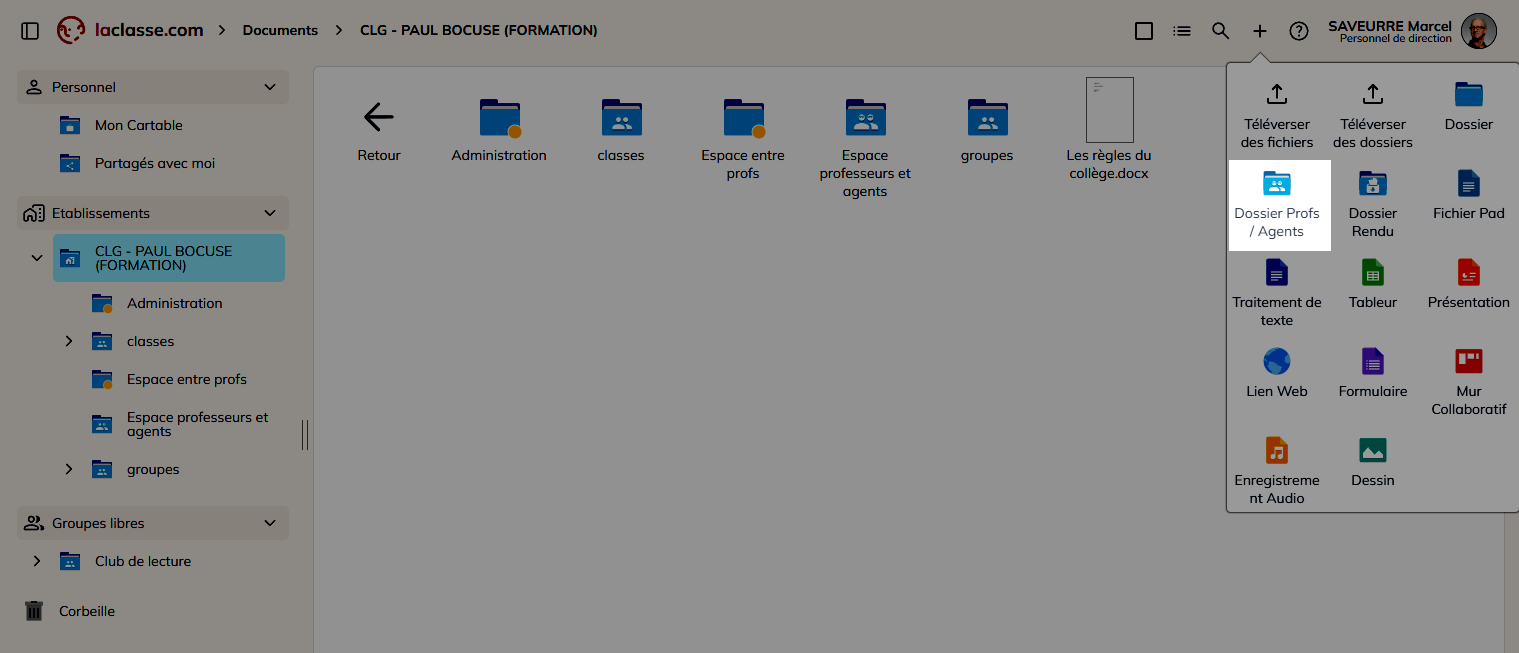Select CLG - PAUL BOCUSE (FORMATION) in sidebar
The image size is (1519, 653).
pyautogui.click(x=169, y=258)
